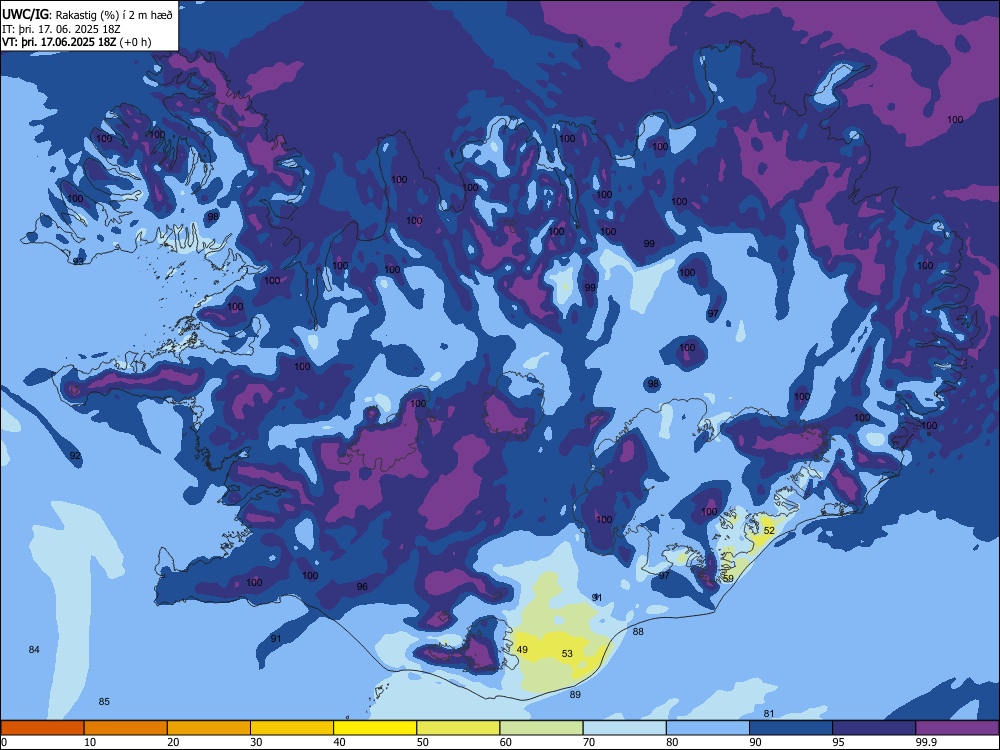Pick the 40–50 bright yellow legend swatch
Screen dimensions: 1000x750
coord(375,728)
